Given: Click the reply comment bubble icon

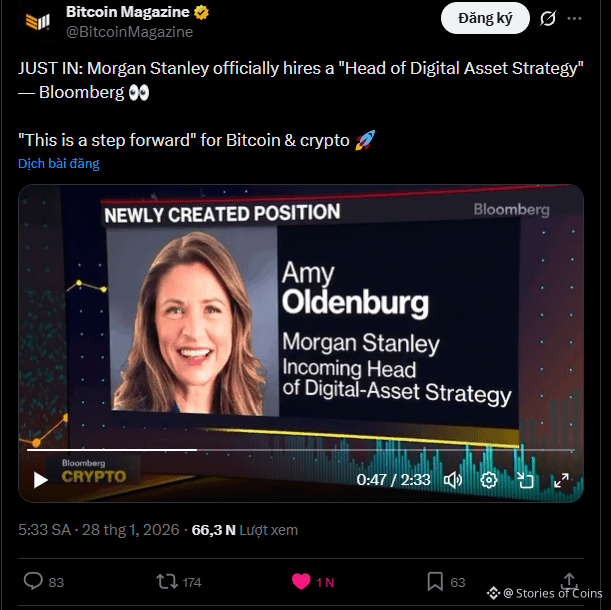Looking at the screenshot, I should click(x=33, y=581).
